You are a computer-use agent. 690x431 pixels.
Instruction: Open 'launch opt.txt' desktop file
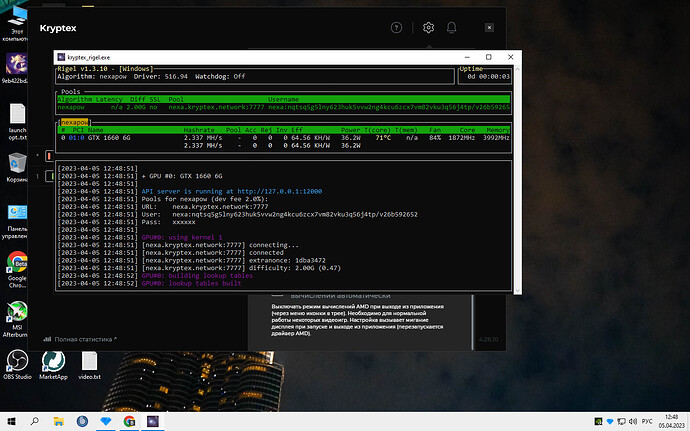click(x=17, y=122)
